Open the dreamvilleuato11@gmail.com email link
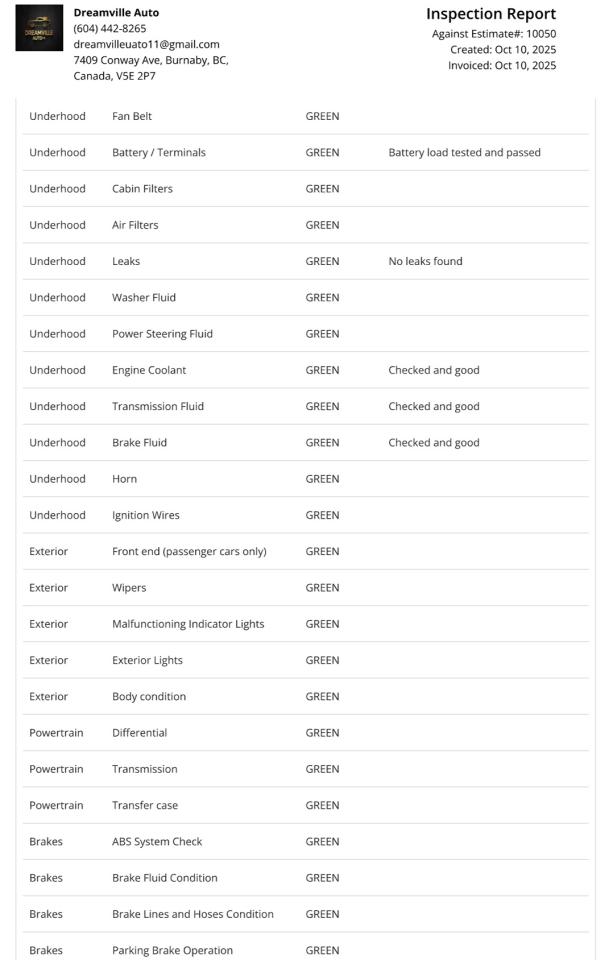 click(x=146, y=44)
